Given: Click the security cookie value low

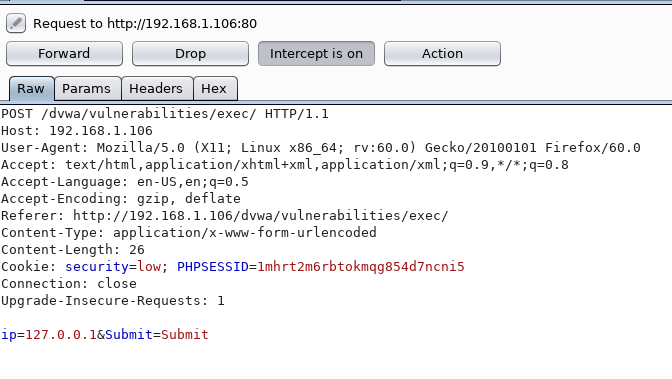Looking at the screenshot, I should [149, 267].
